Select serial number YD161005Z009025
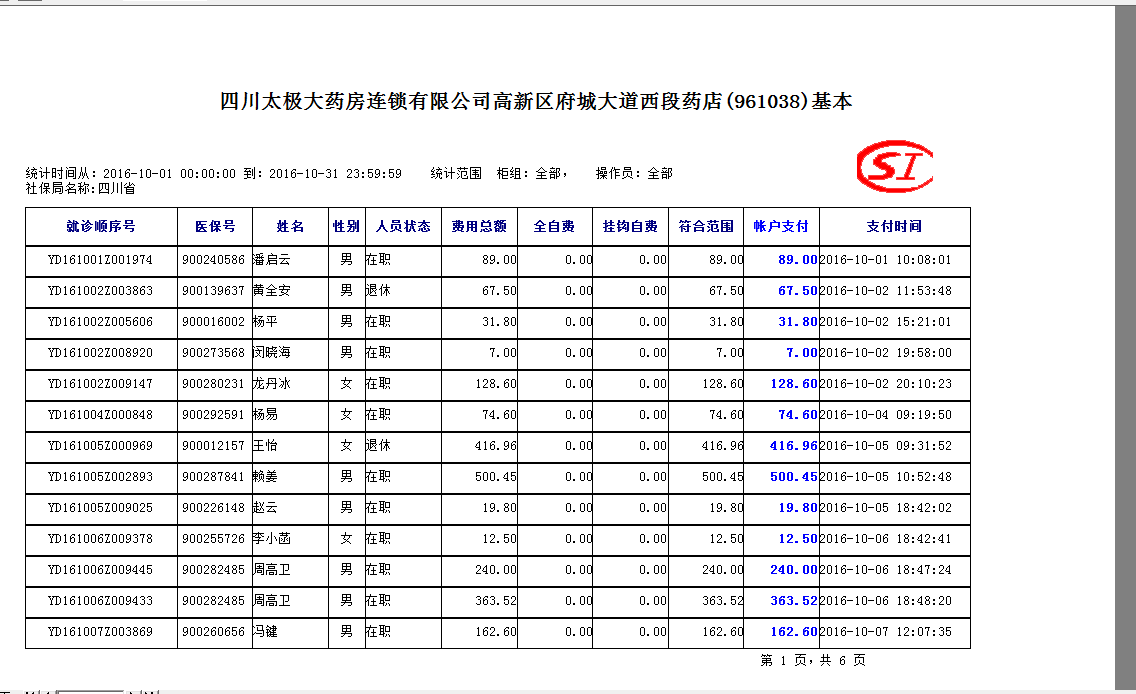The height and width of the screenshot is (694, 1136). pos(101,508)
